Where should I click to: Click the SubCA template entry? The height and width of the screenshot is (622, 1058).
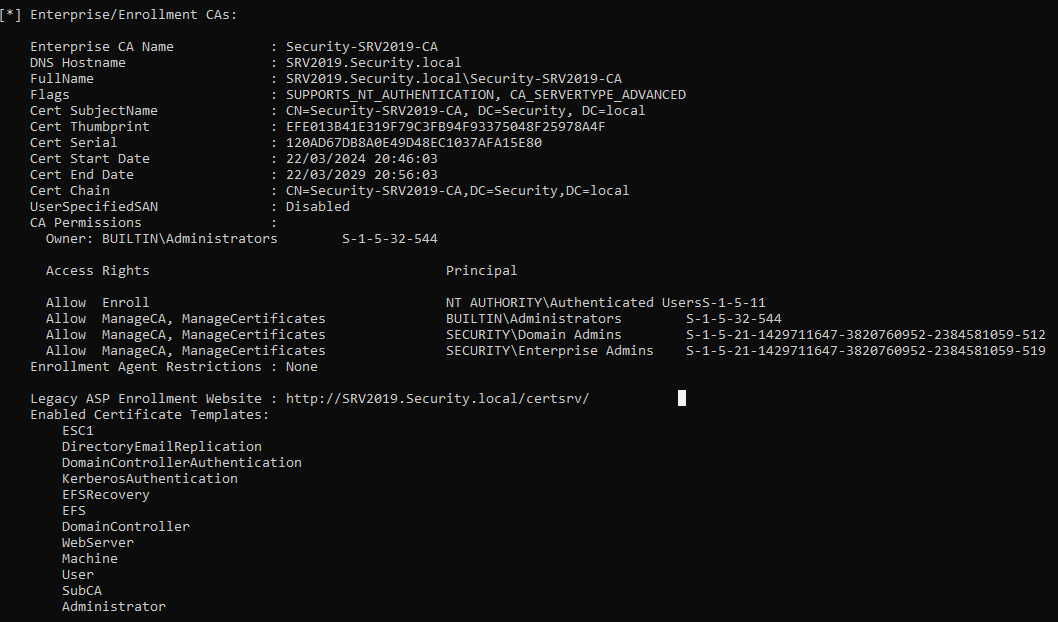81,591
